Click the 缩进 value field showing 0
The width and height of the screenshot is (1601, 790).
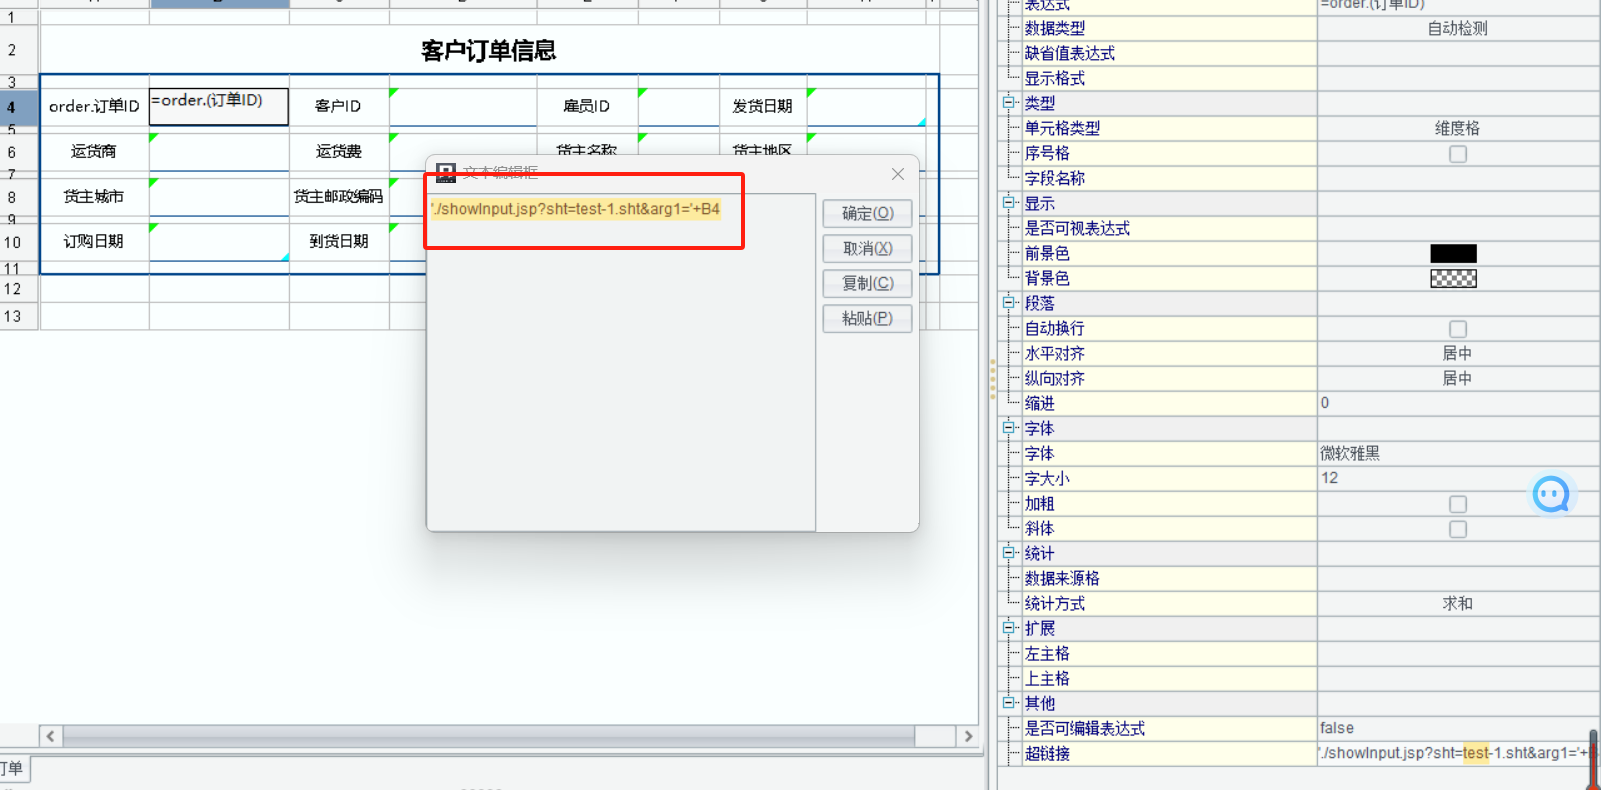coord(1458,403)
